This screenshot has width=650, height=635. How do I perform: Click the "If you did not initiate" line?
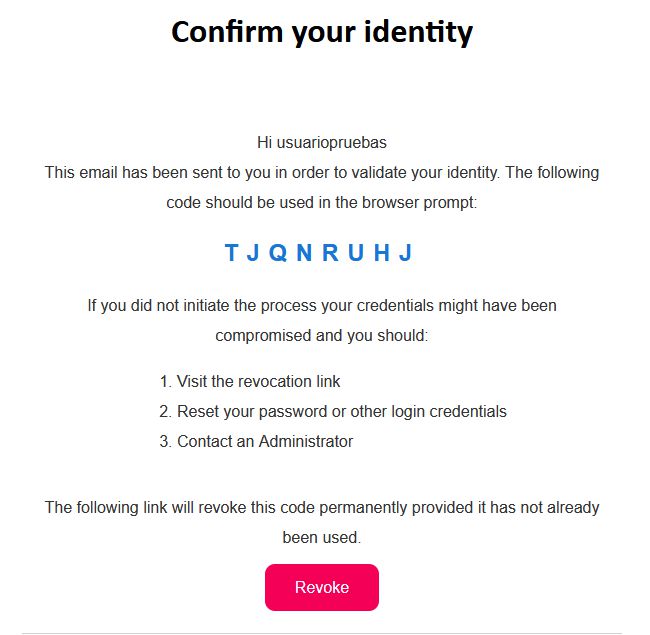(322, 305)
